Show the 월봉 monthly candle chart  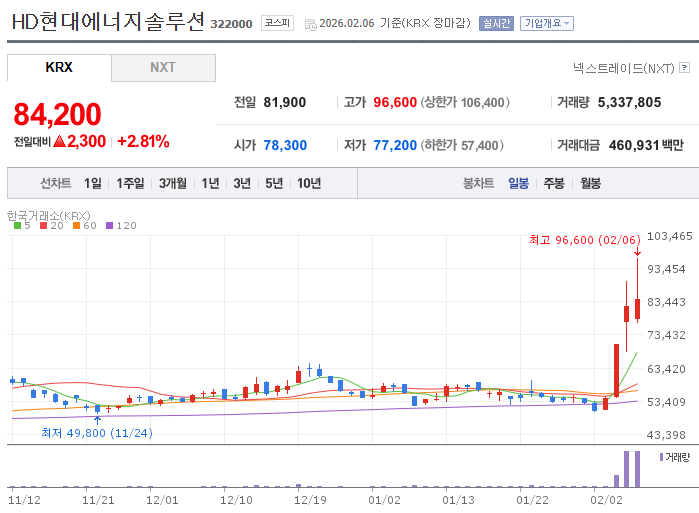pyautogui.click(x=590, y=183)
